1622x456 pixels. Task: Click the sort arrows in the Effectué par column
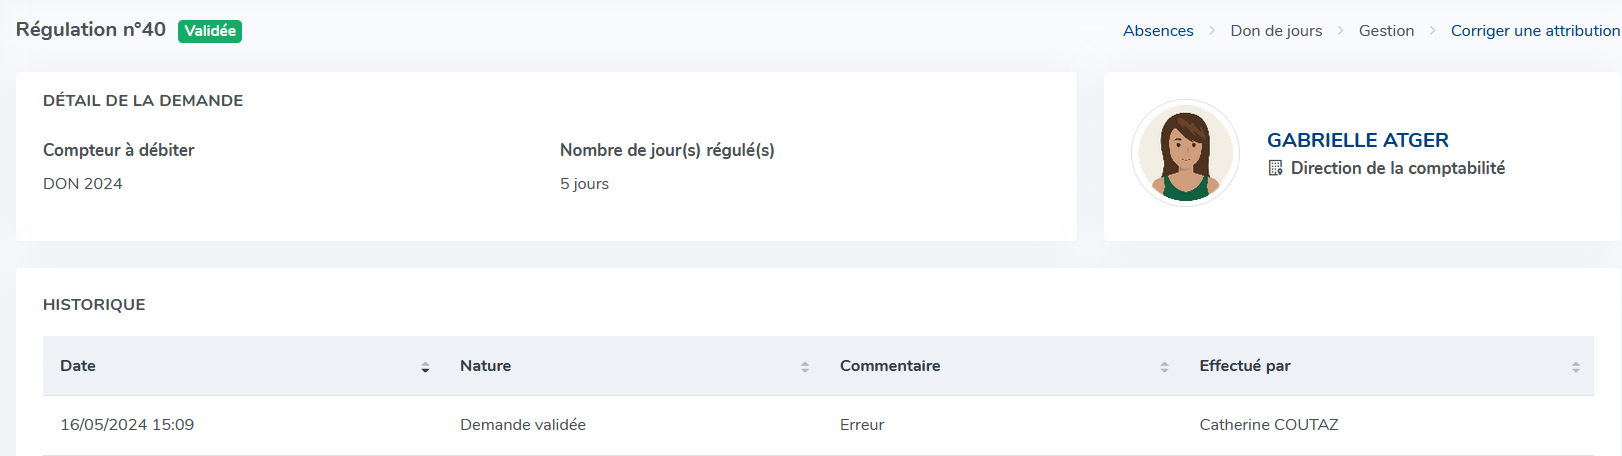(1575, 367)
